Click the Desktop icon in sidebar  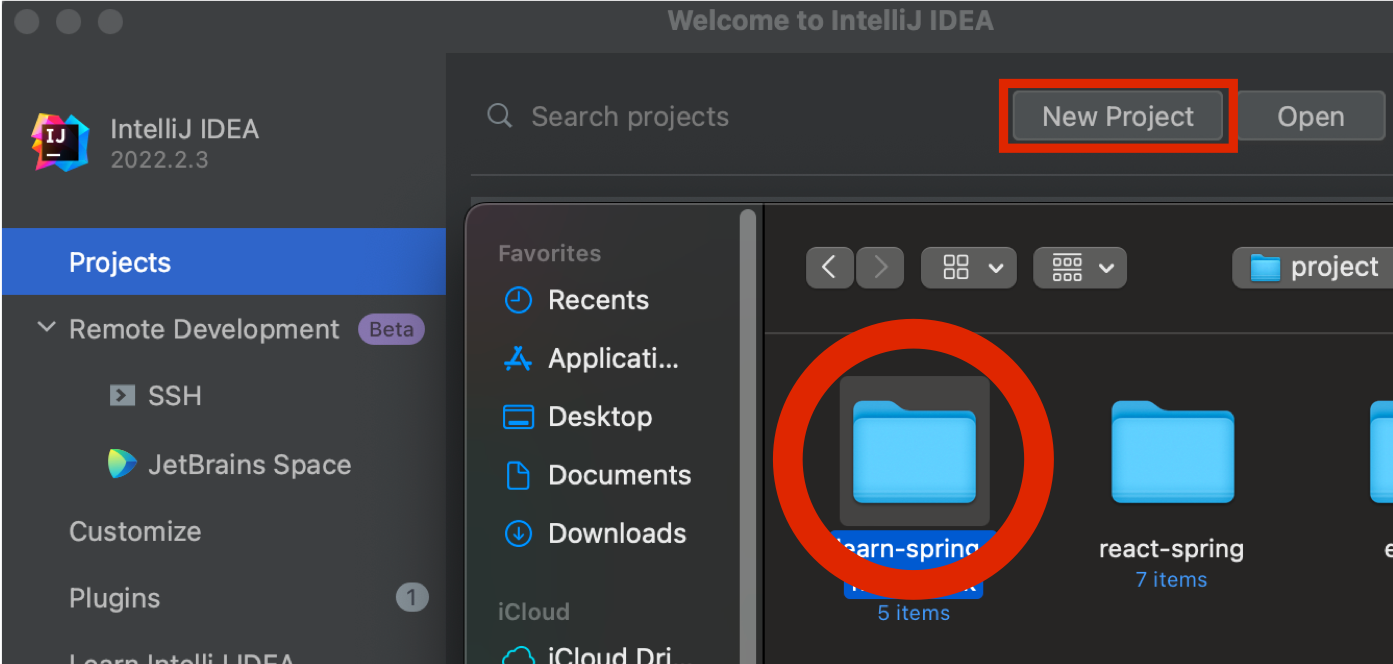(518, 416)
